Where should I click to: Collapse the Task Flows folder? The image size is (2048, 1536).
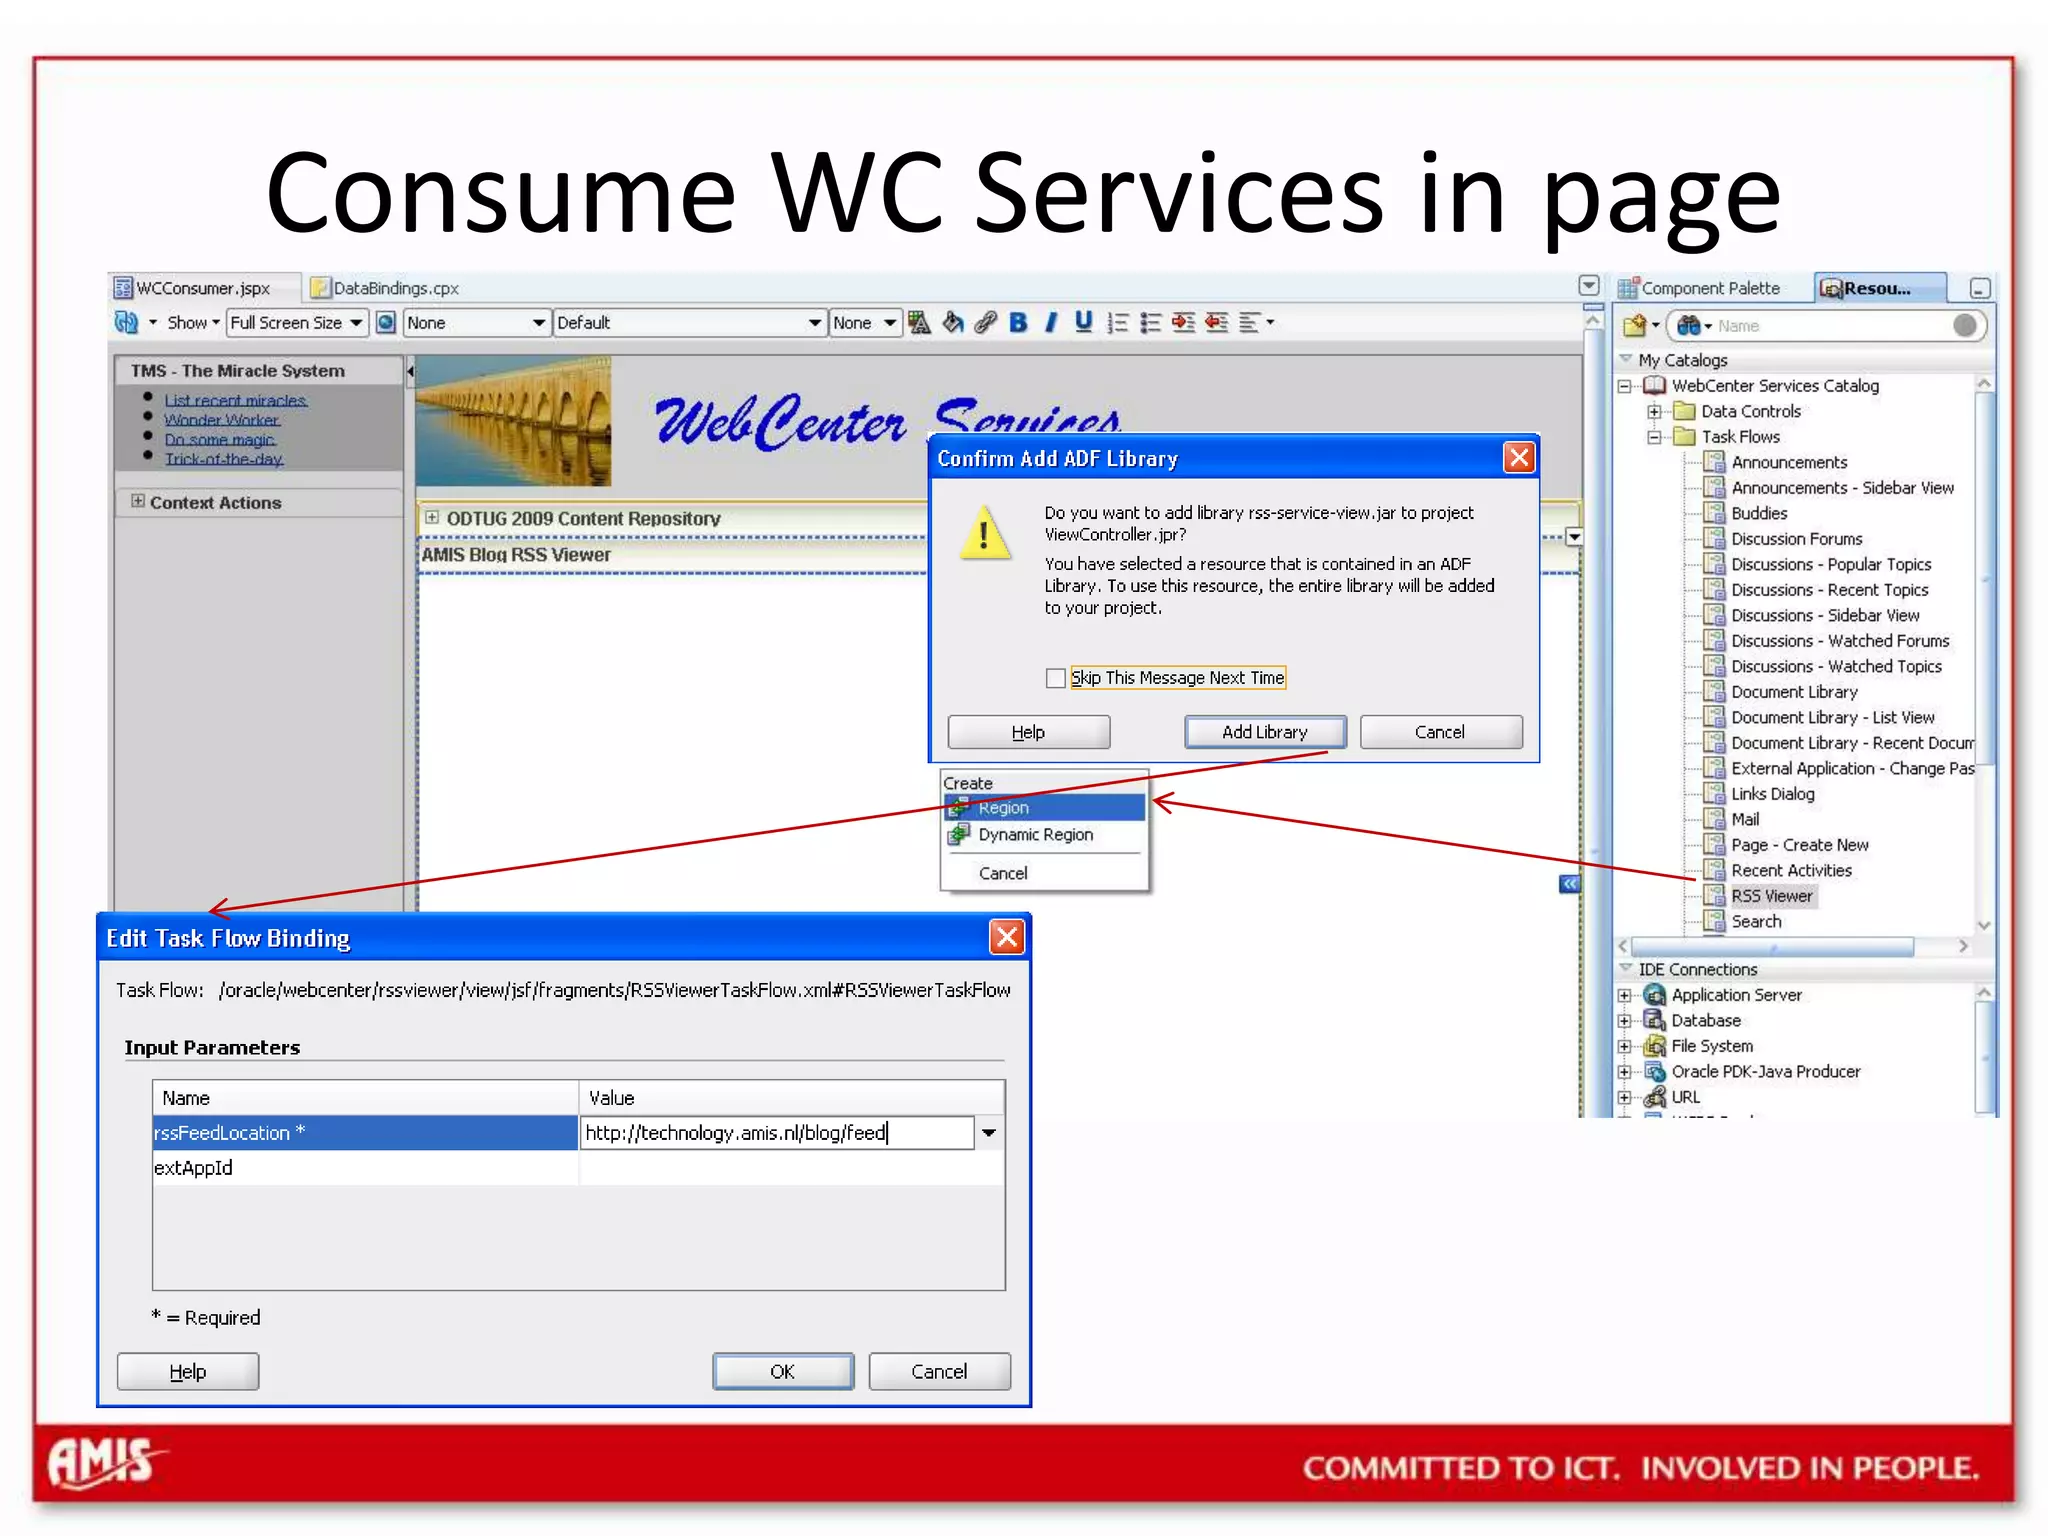coord(1654,437)
